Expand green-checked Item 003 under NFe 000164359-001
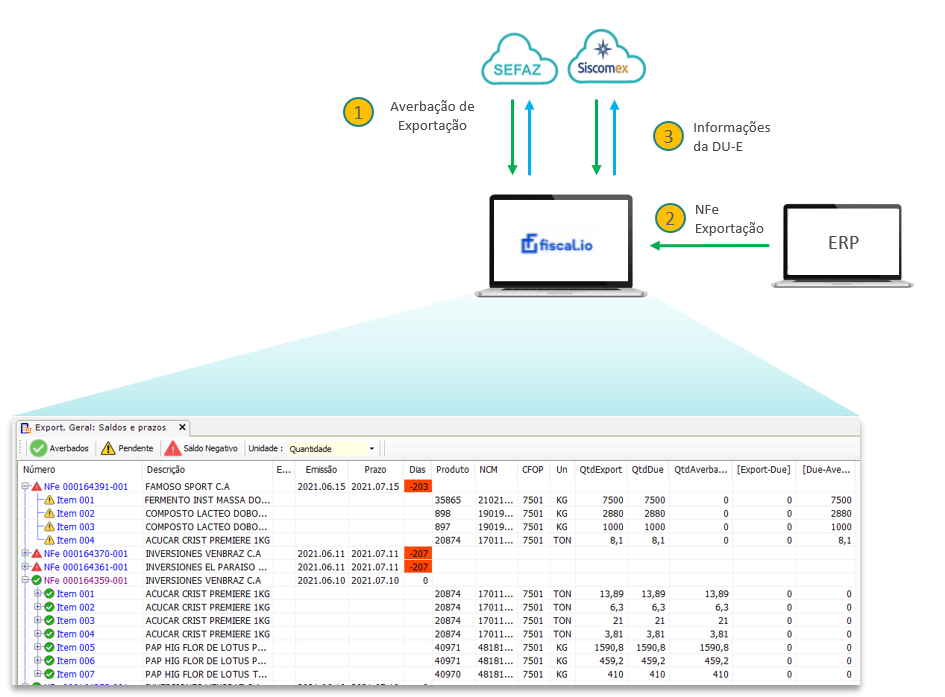This screenshot has height=697, width=945. point(38,620)
